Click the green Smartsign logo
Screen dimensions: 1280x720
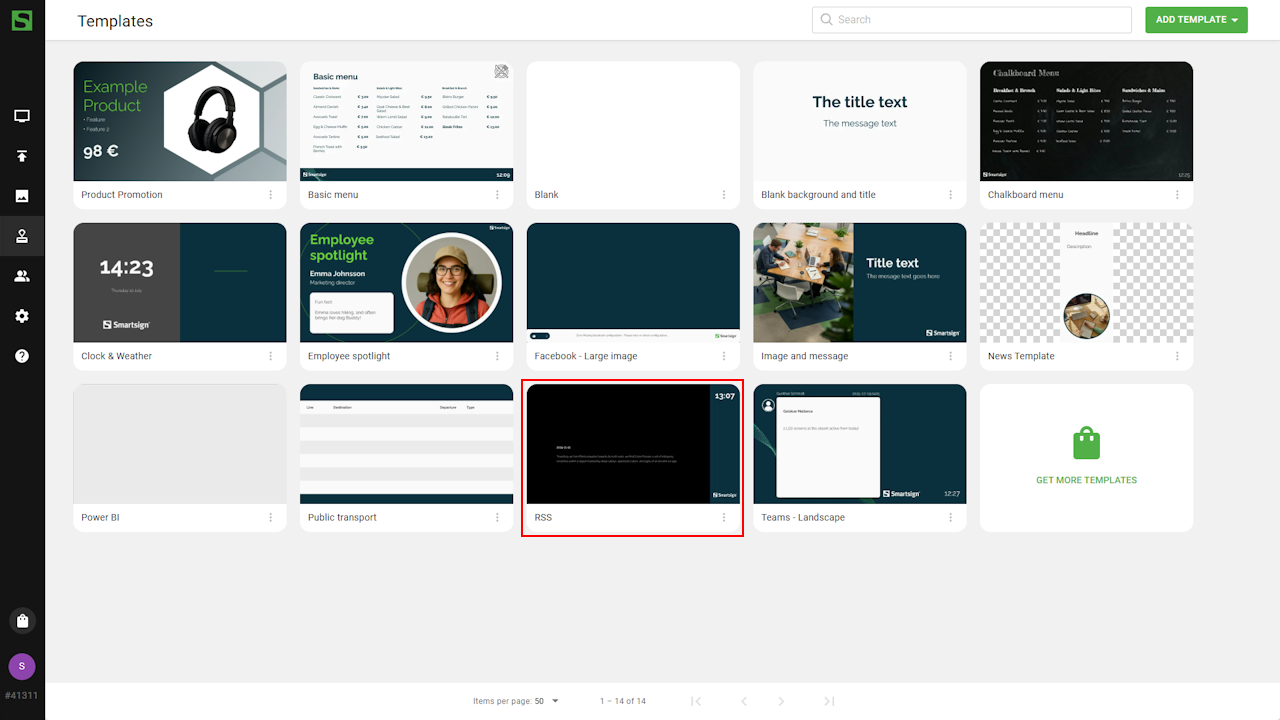pos(22,20)
